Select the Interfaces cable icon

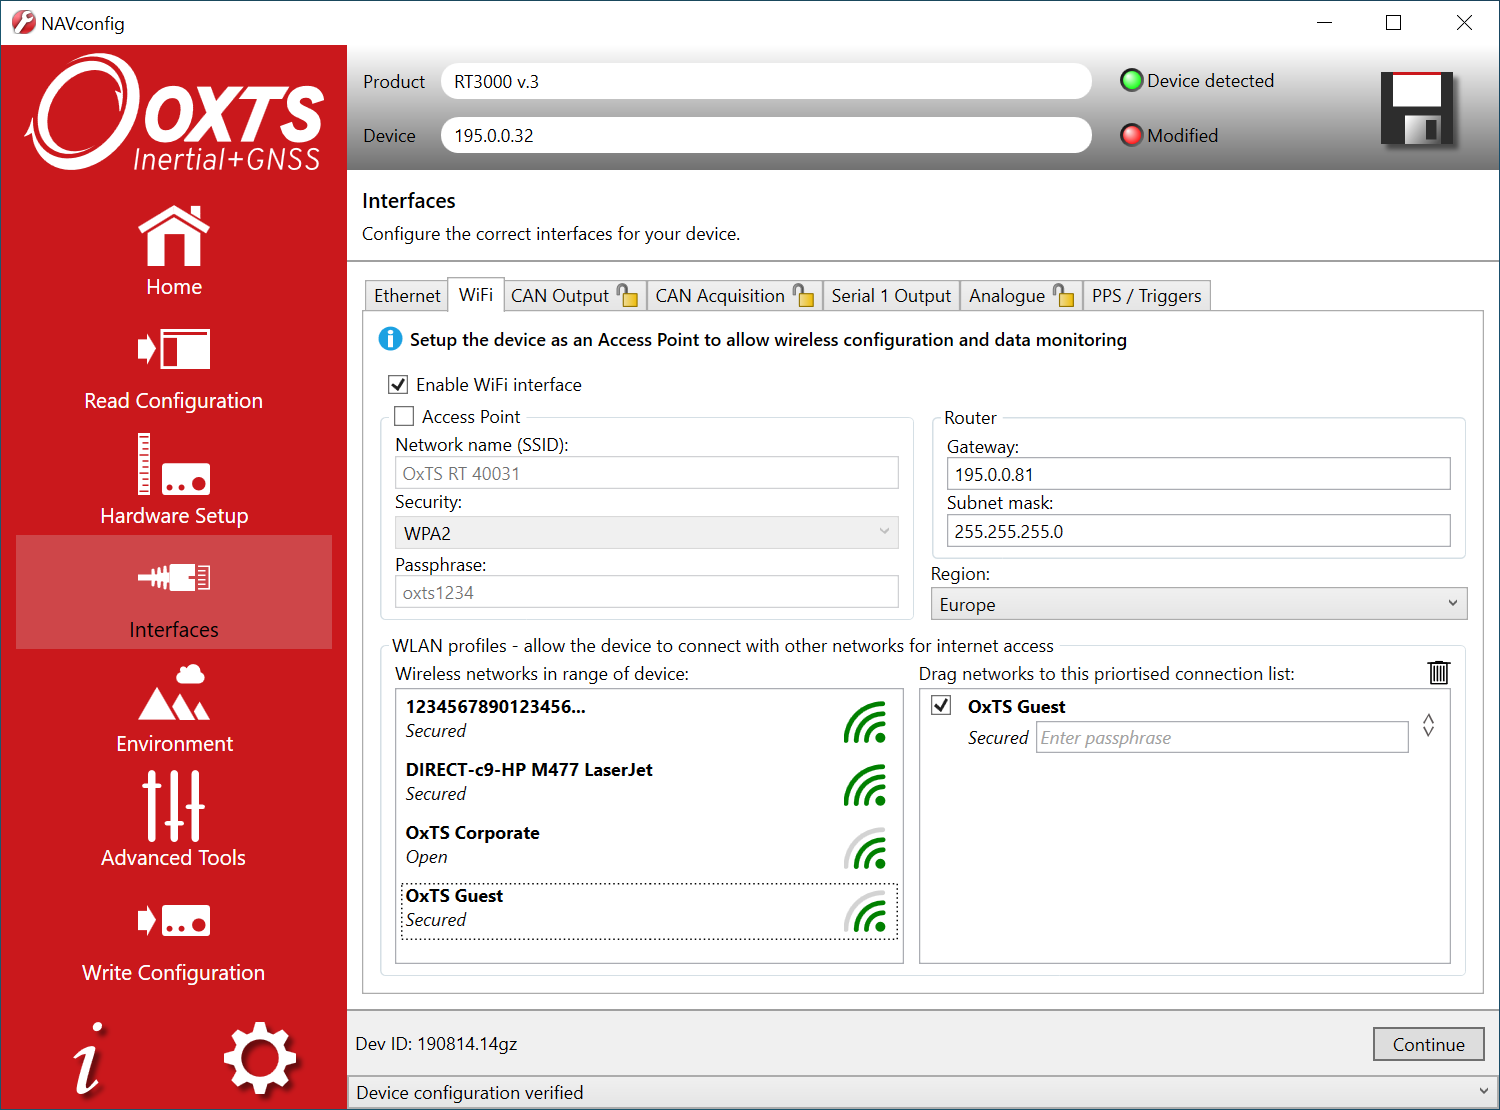(x=174, y=577)
